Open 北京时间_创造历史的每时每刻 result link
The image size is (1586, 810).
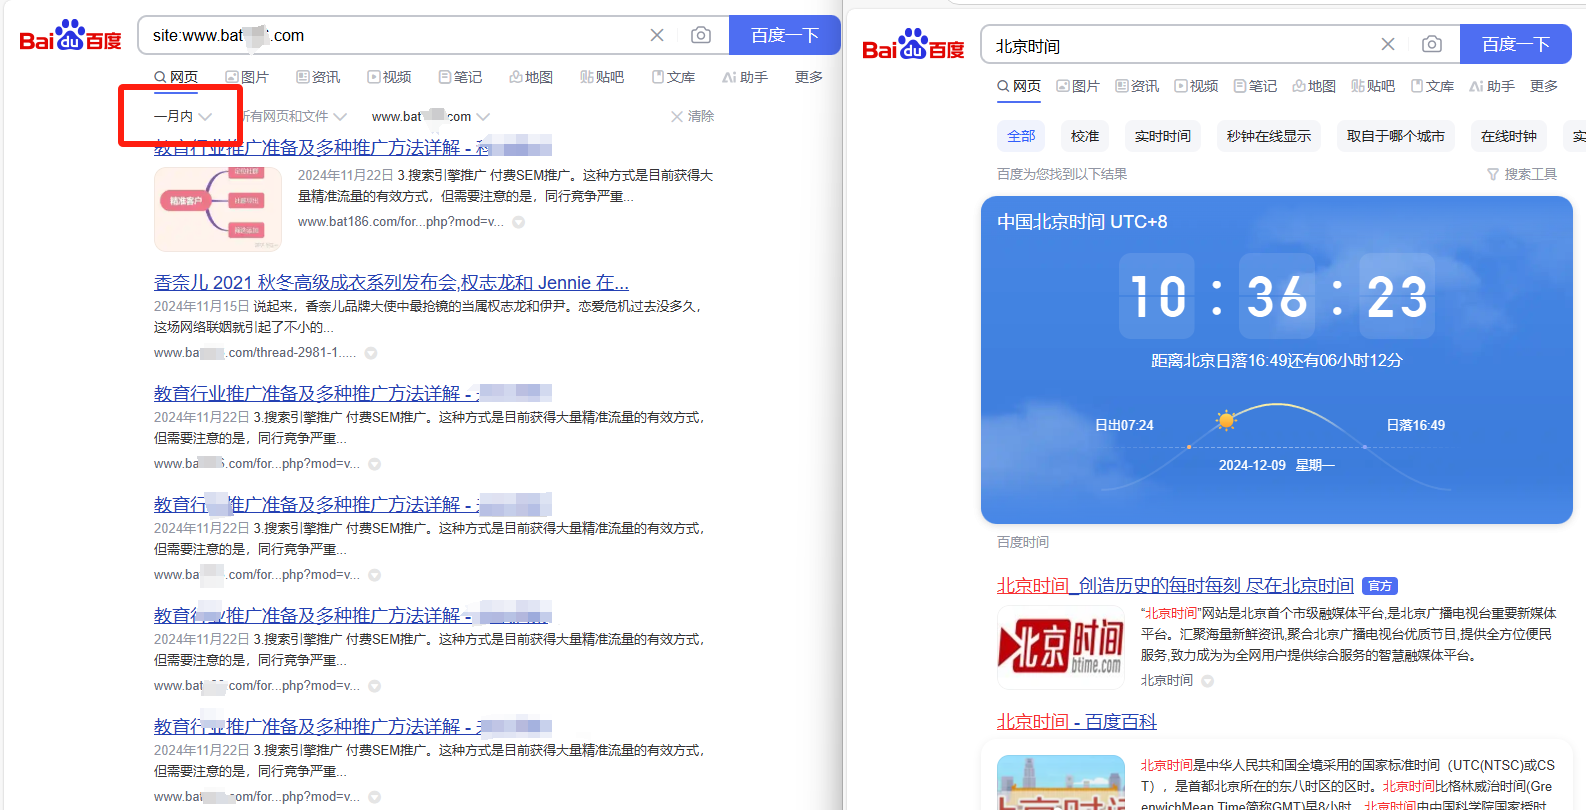coord(1175,586)
